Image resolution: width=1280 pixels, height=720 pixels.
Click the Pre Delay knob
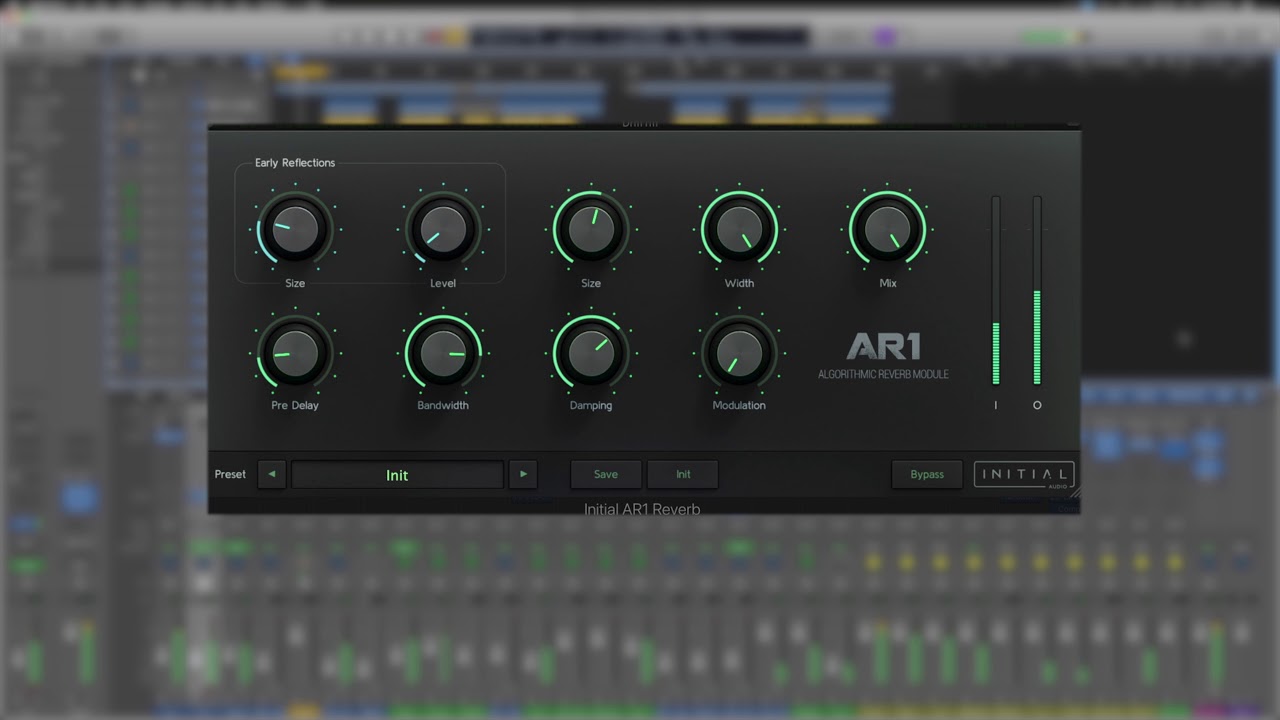tap(295, 352)
